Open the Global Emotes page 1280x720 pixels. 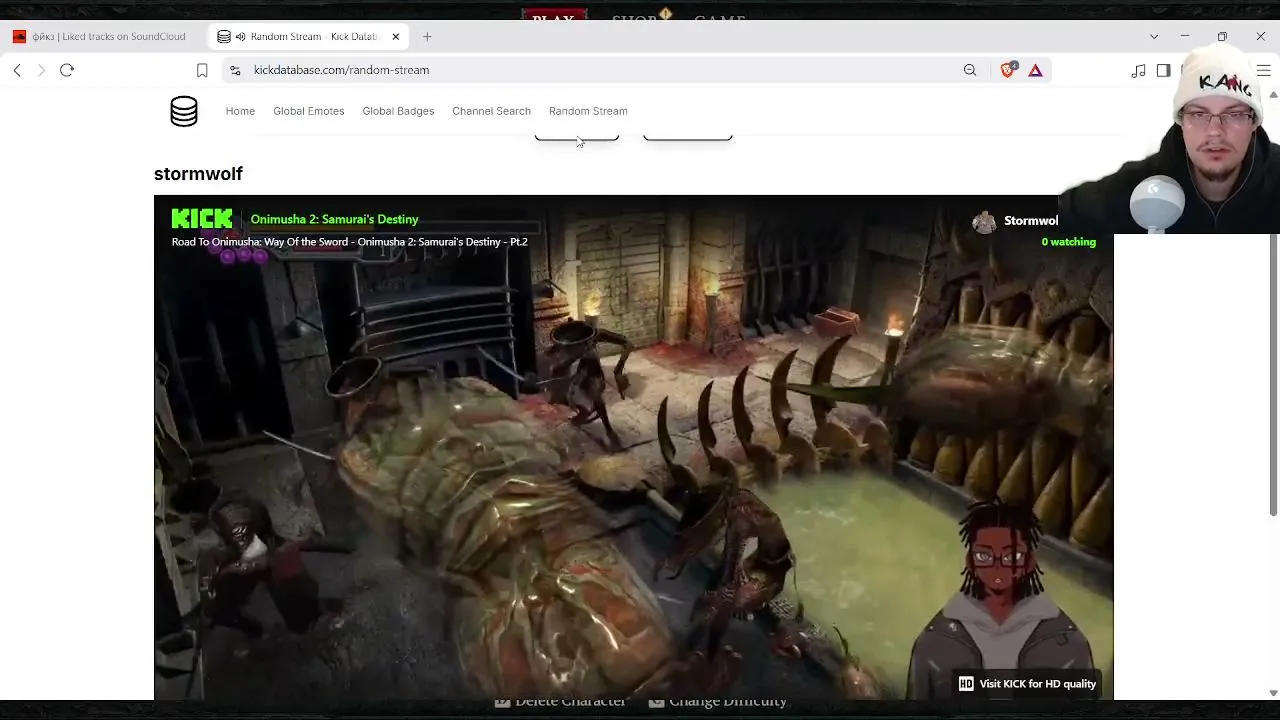point(309,111)
